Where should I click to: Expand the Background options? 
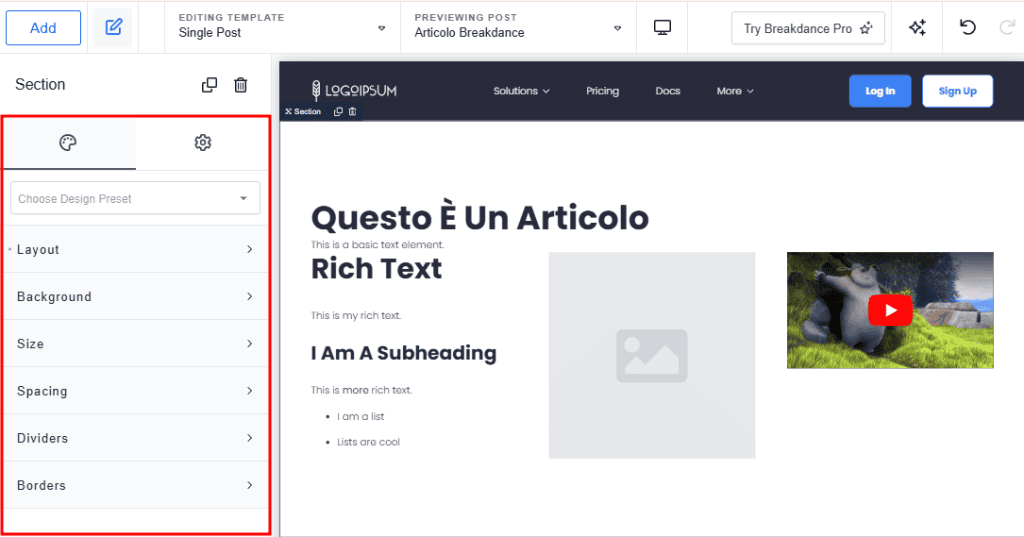click(x=135, y=297)
